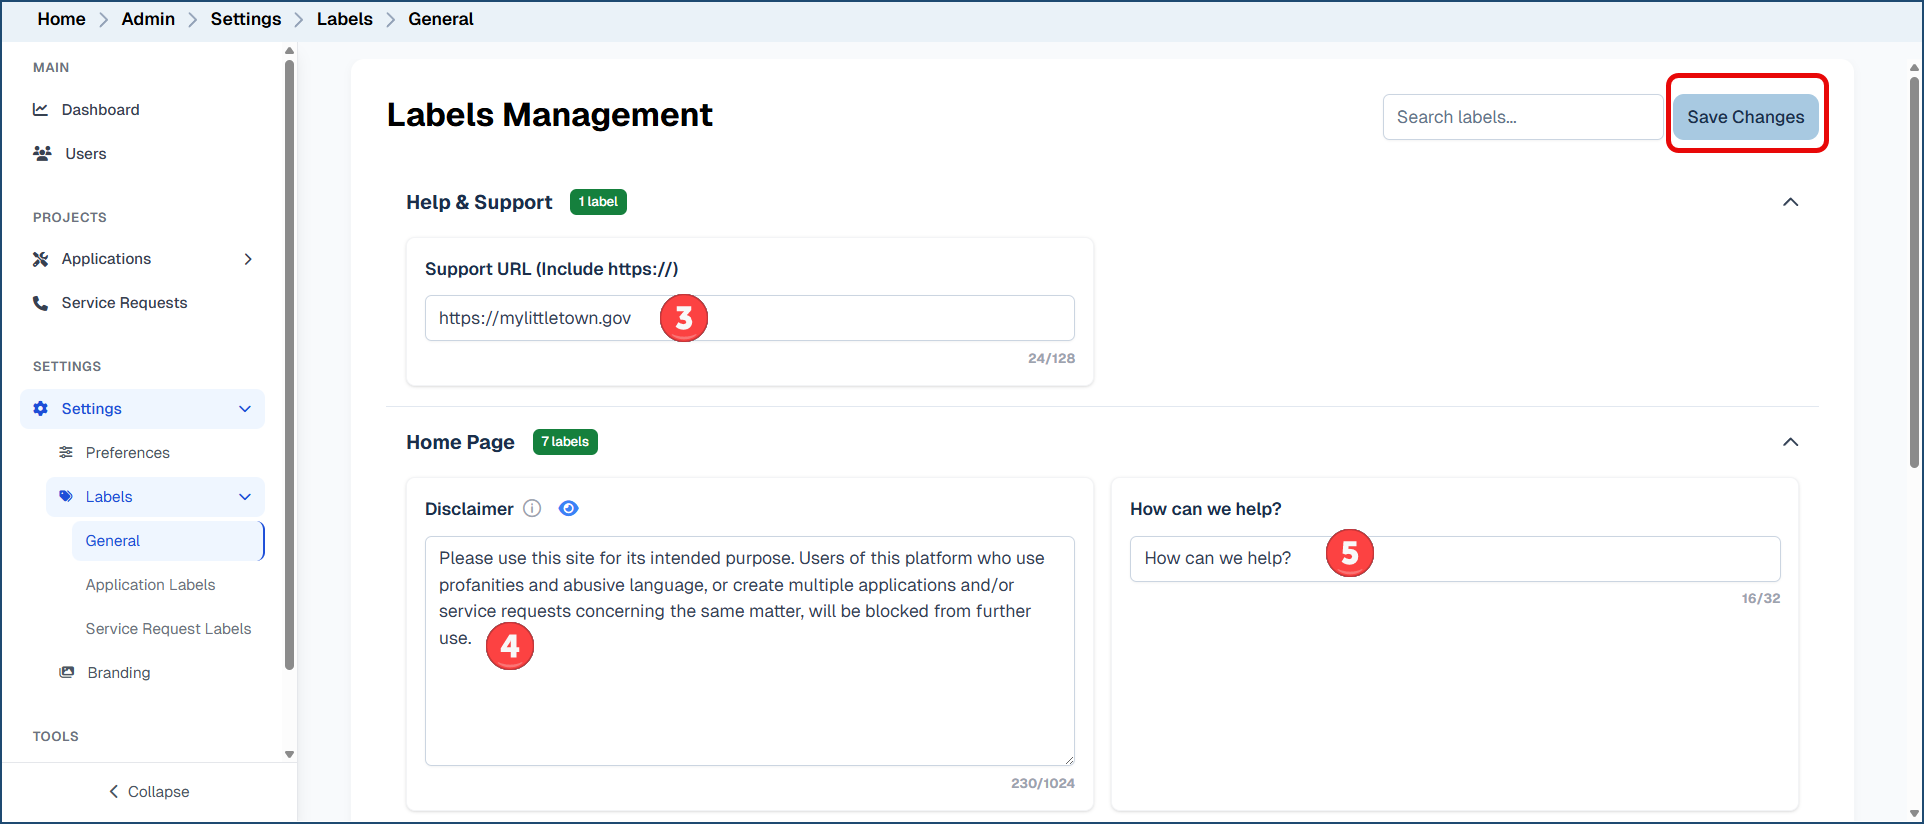Click the 24/128 character counter
The width and height of the screenshot is (1924, 824).
1051,358
